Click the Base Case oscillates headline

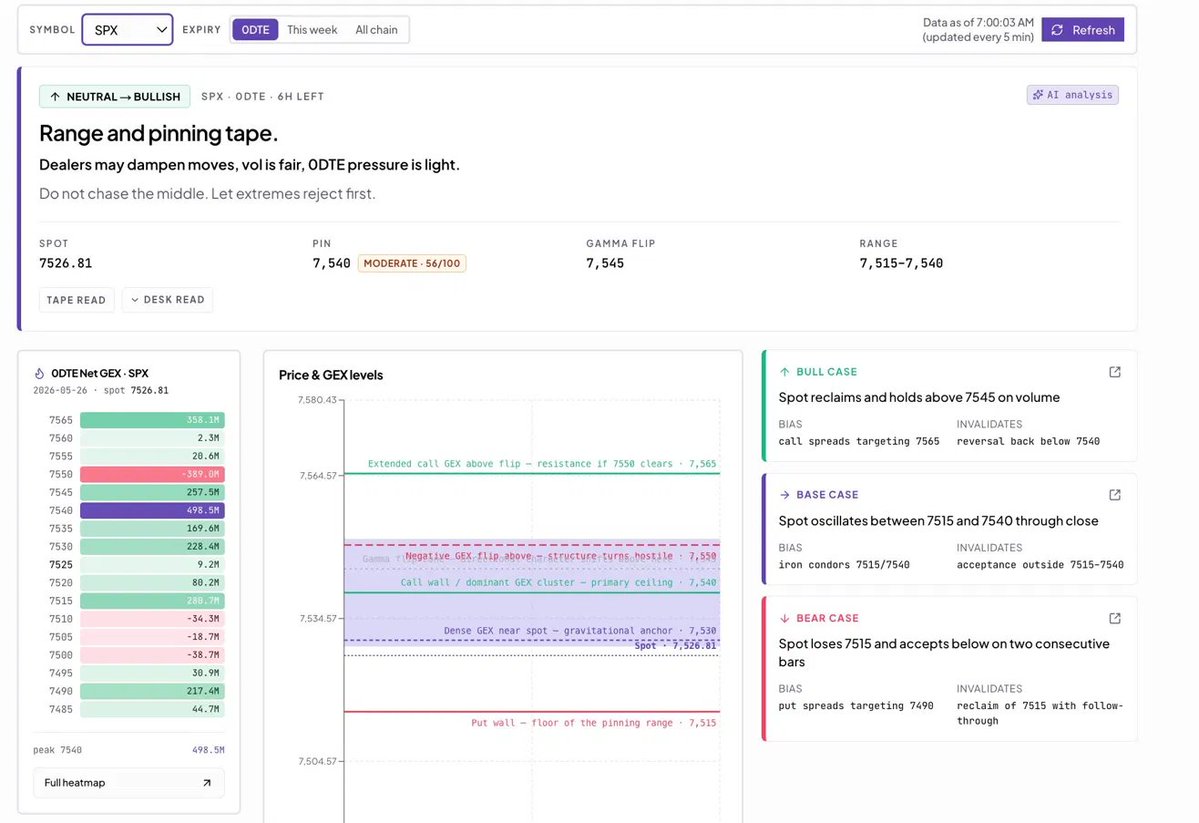pyautogui.click(x=938, y=521)
